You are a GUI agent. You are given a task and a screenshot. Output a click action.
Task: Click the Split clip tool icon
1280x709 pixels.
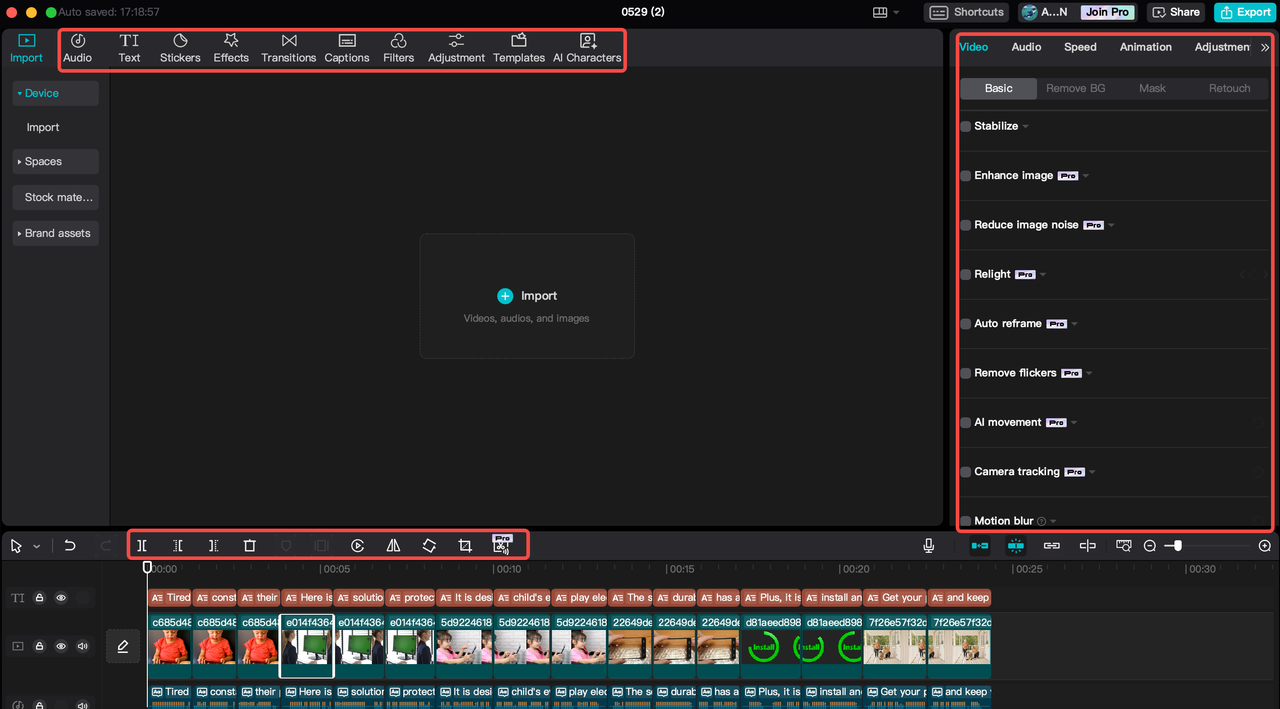[142, 546]
